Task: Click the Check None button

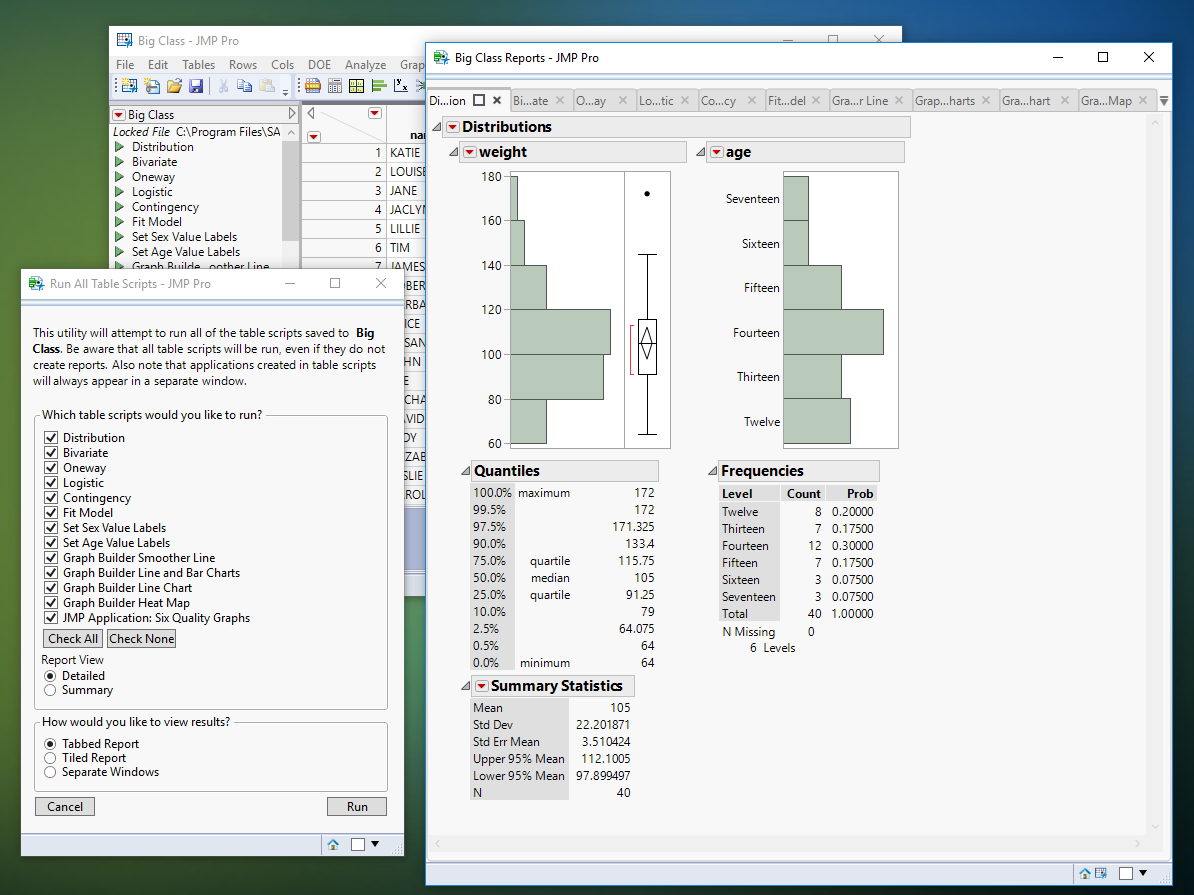Action: click(x=141, y=638)
